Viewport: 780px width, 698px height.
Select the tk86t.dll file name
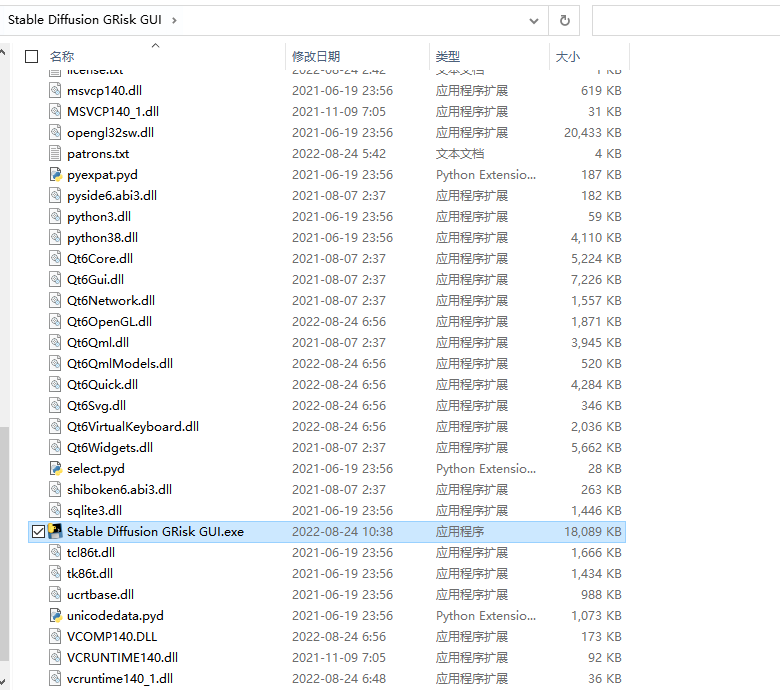pos(90,574)
